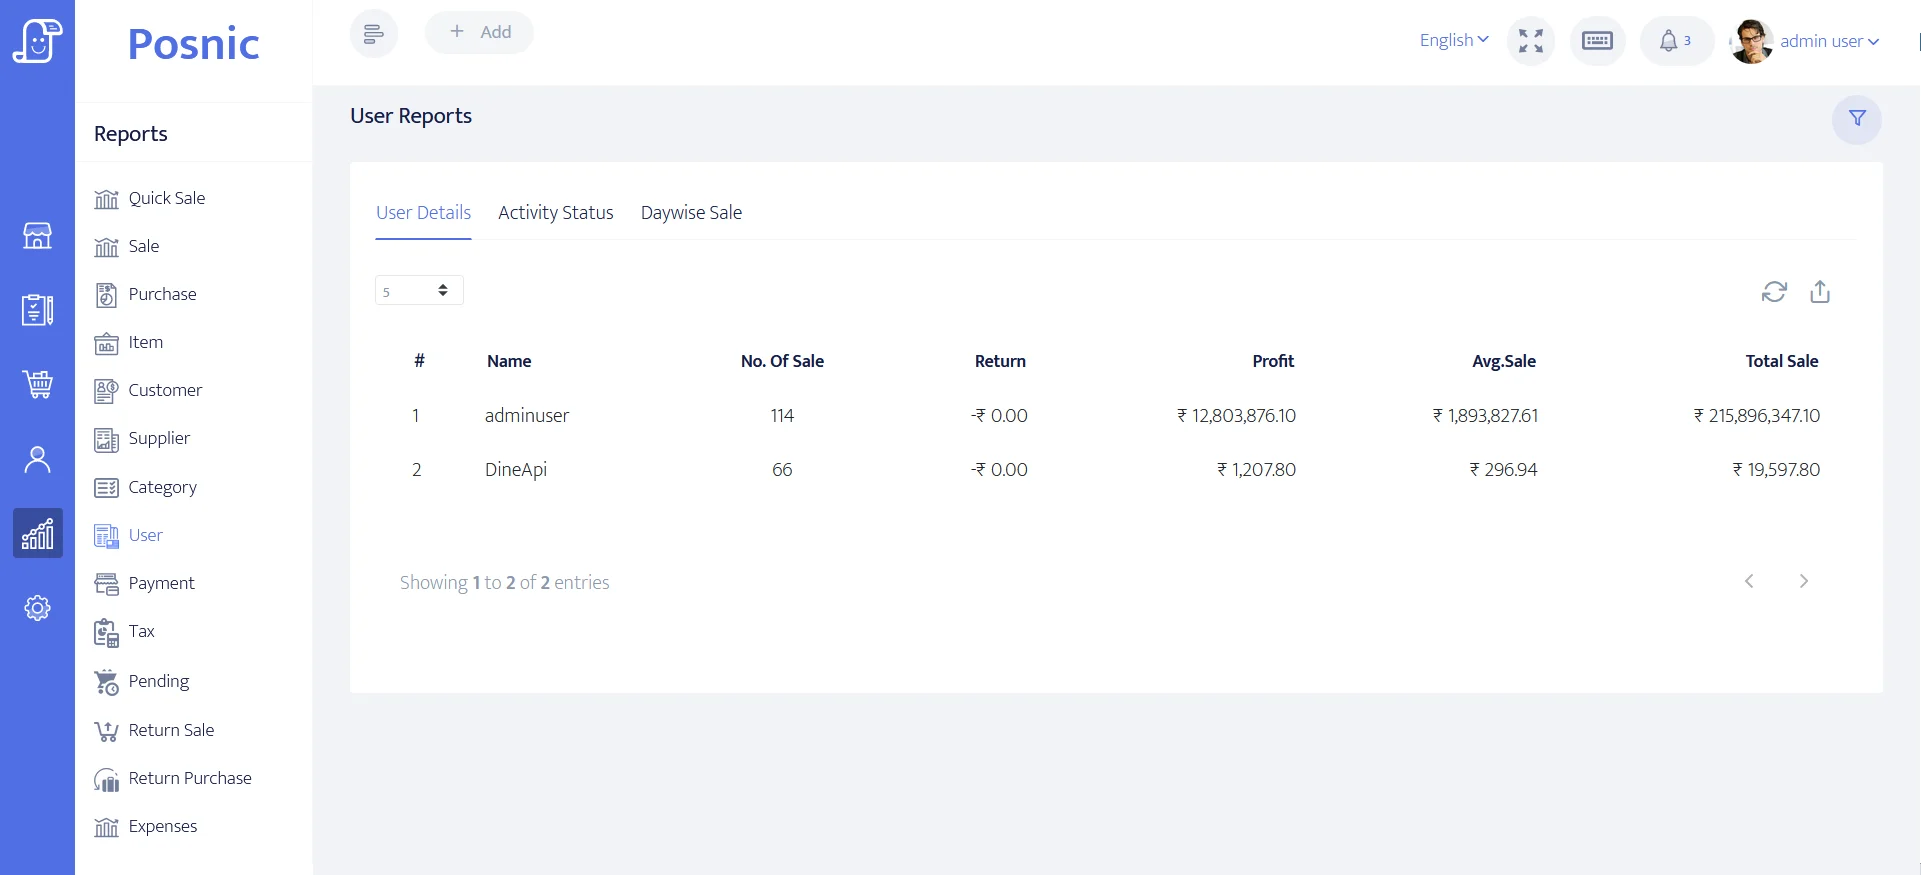The height and width of the screenshot is (875, 1921).
Task: Open the shopping cart icon in left rail
Action: pyautogui.click(x=37, y=384)
